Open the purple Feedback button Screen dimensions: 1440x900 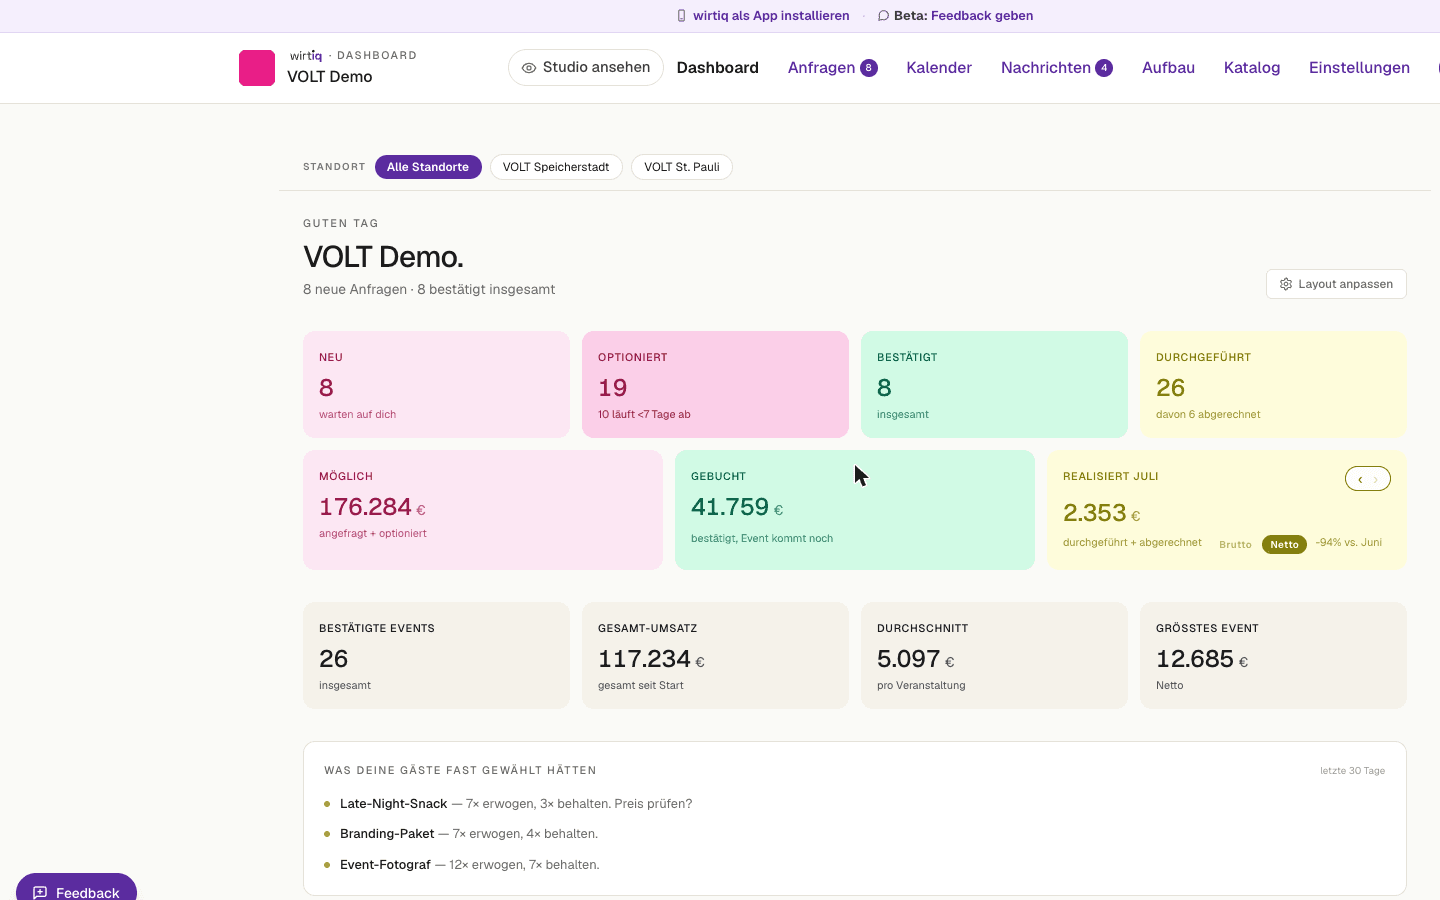click(76, 887)
